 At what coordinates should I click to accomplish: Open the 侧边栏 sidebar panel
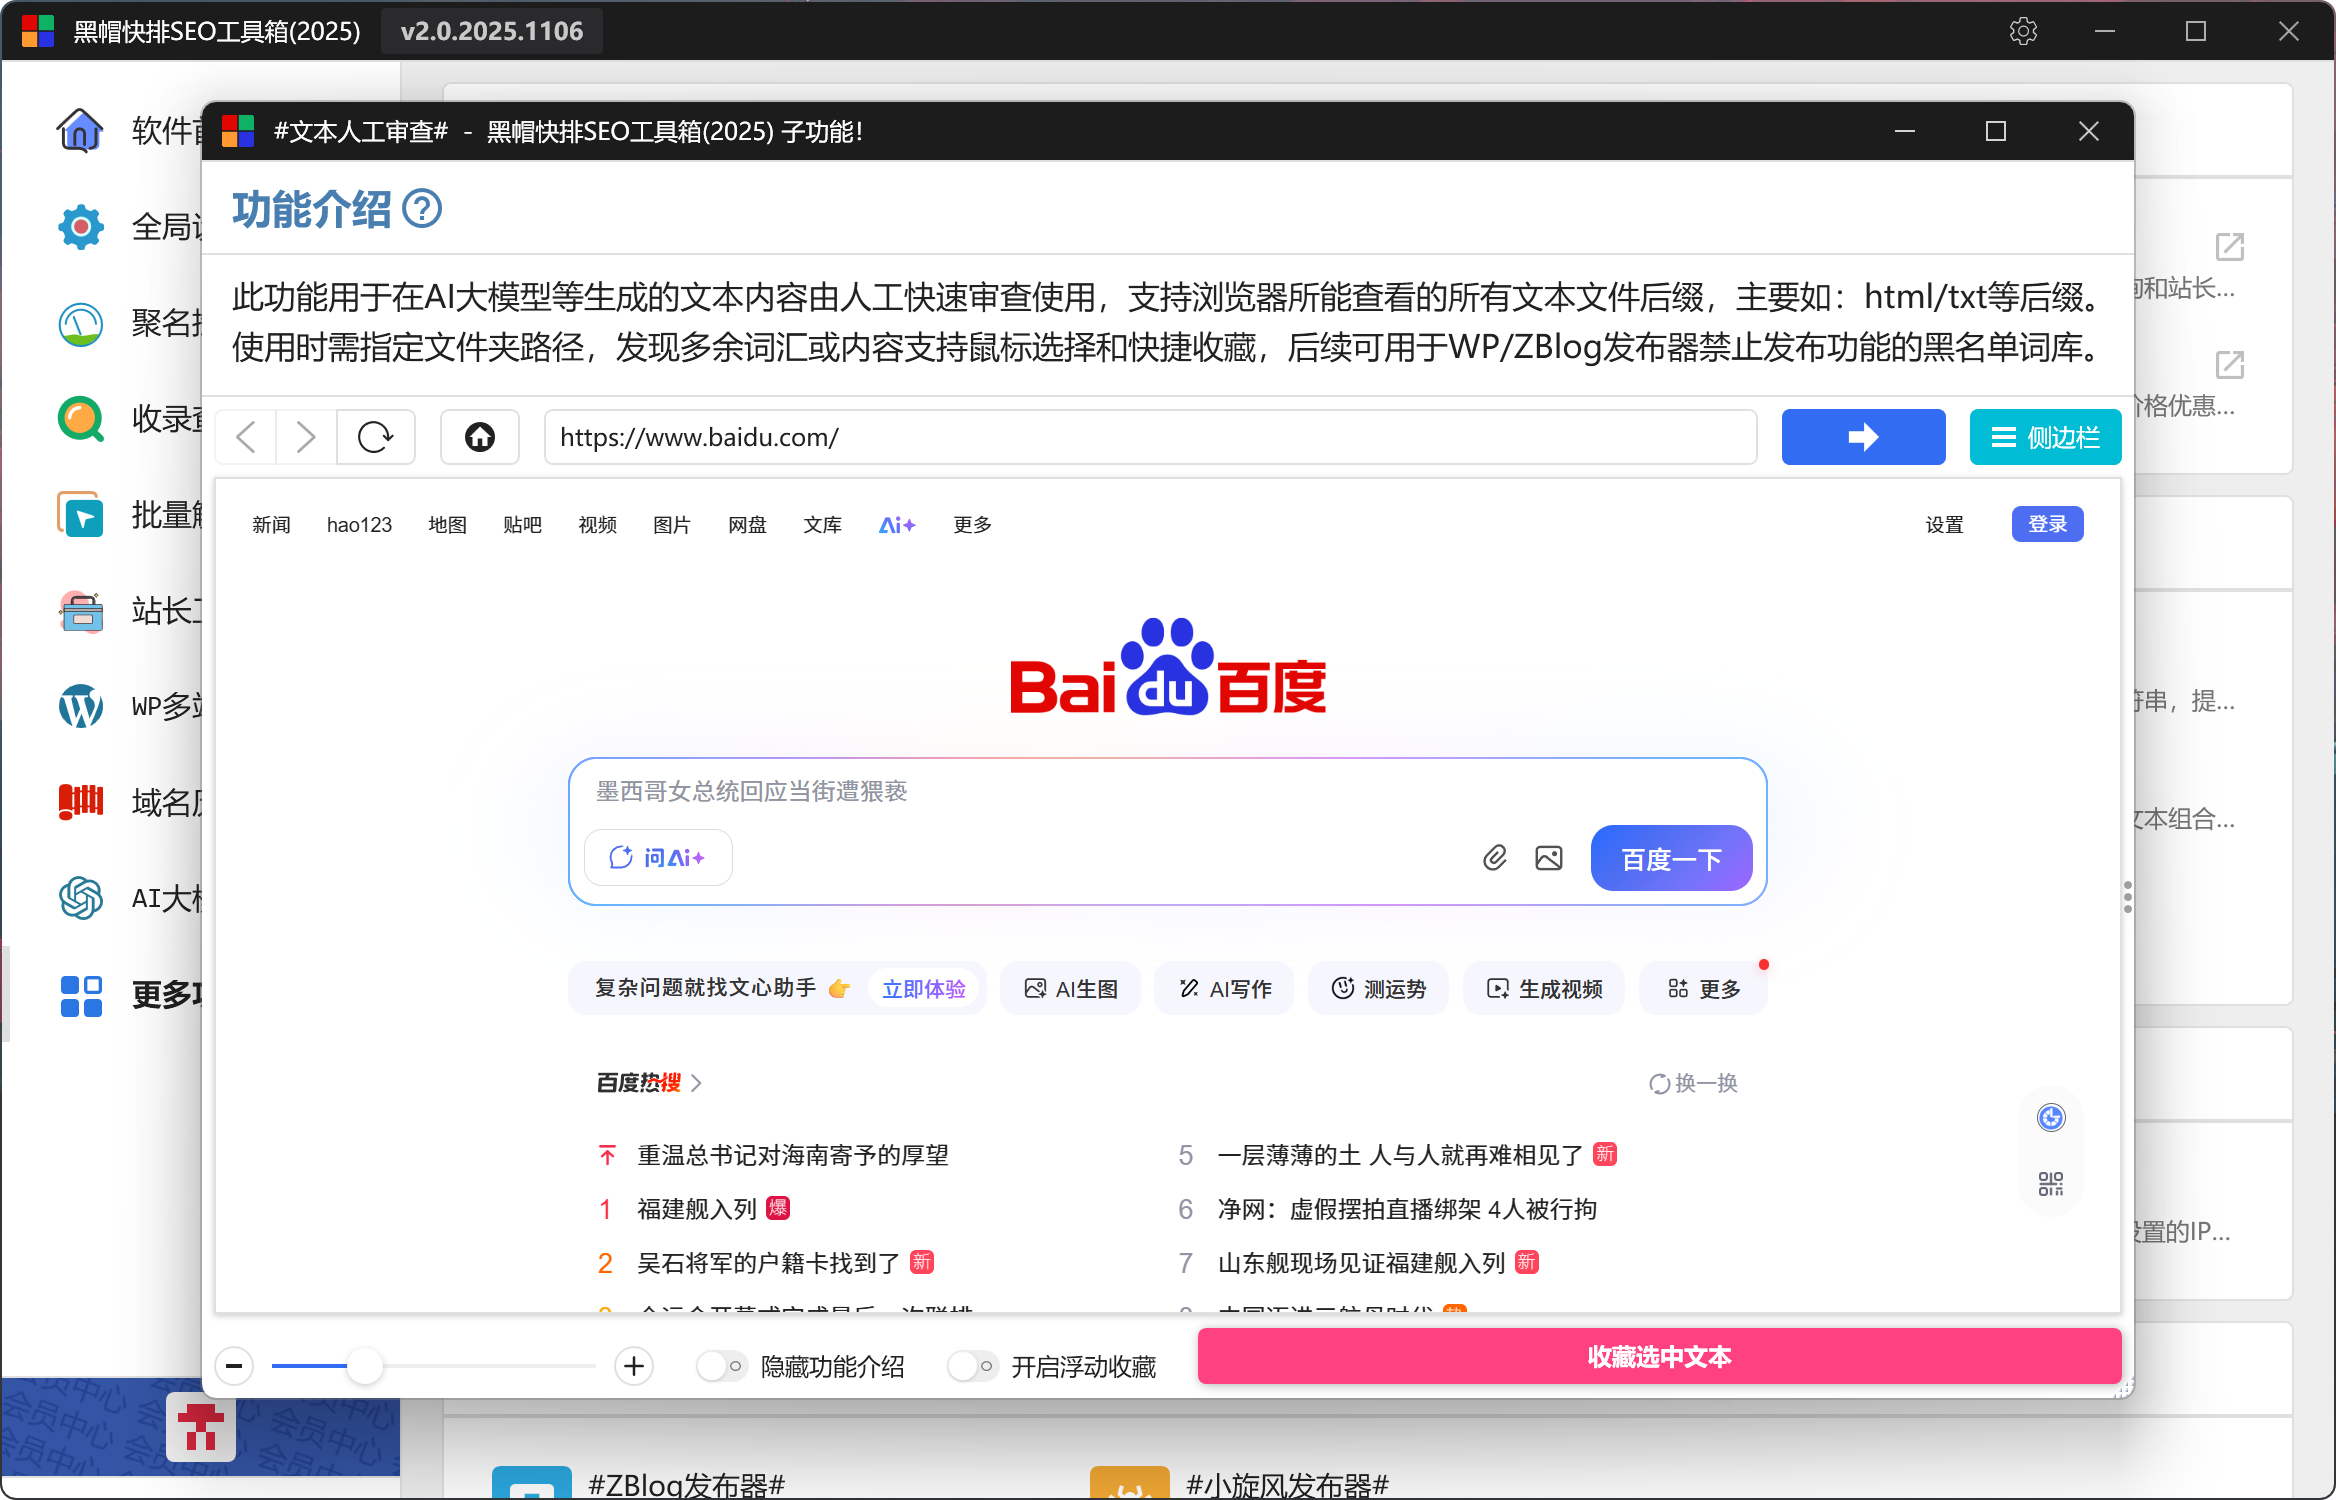2045,437
